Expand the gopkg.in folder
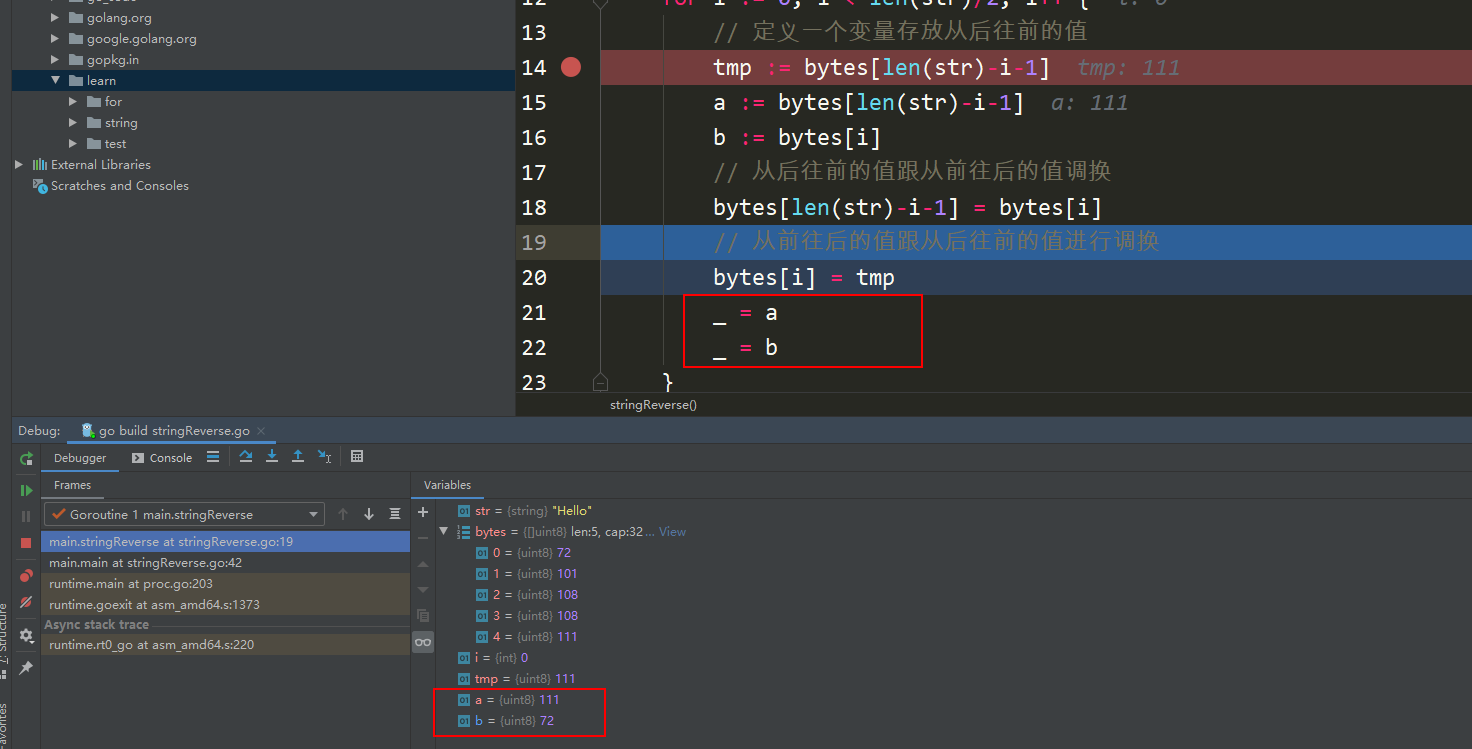1472x749 pixels. point(57,60)
